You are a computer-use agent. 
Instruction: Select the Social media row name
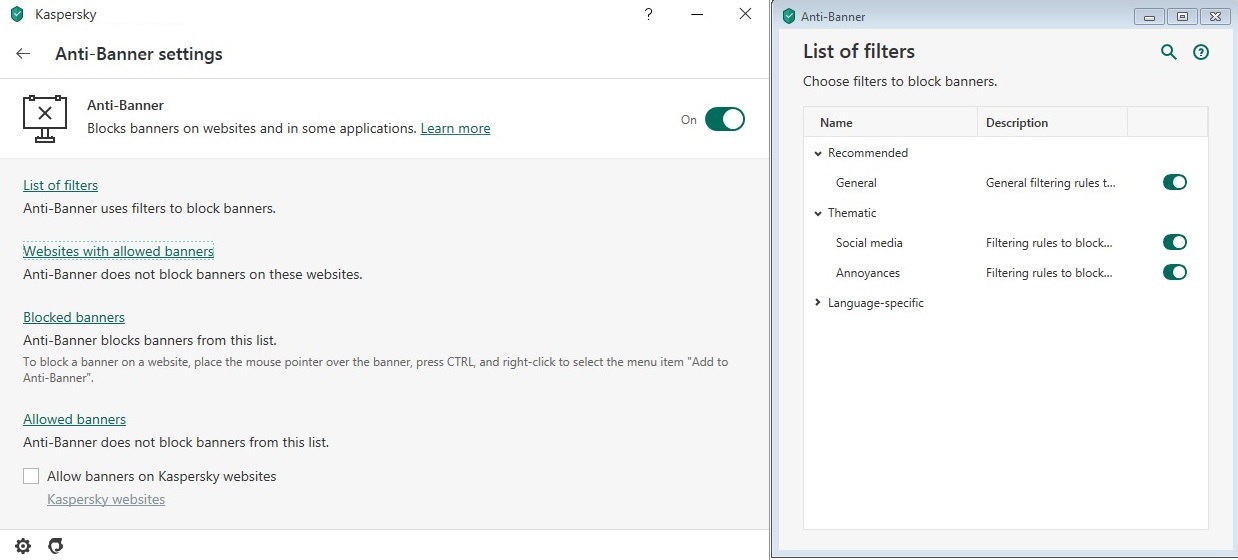[x=869, y=243]
